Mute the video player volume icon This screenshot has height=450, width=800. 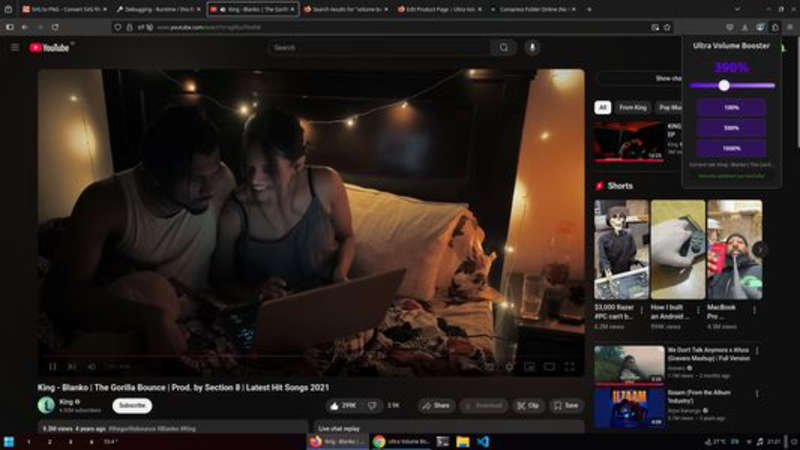pos(92,366)
